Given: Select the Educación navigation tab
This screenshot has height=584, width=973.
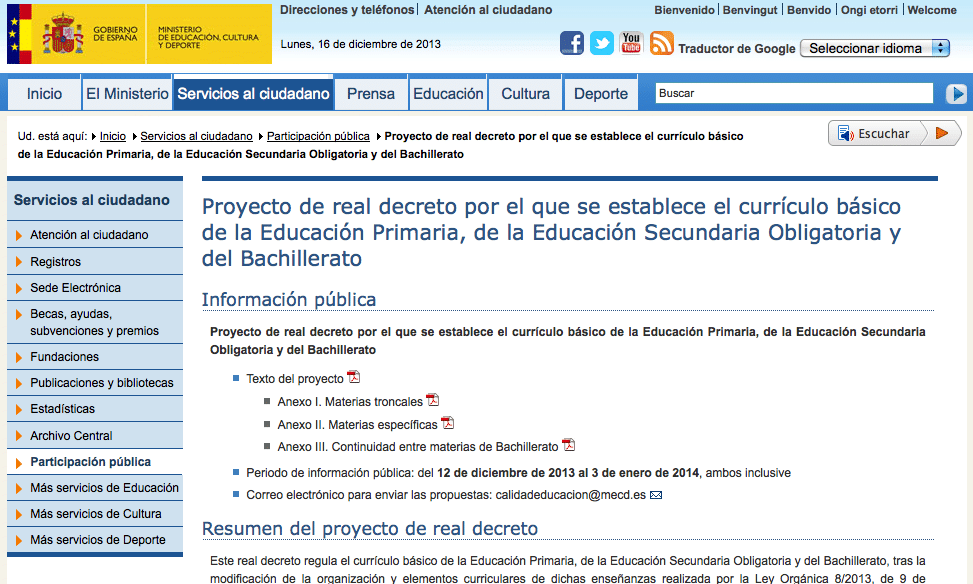Looking at the screenshot, I should [x=448, y=94].
